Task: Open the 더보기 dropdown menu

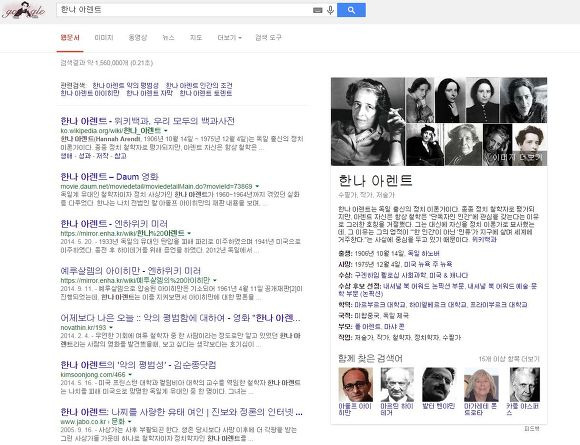Action: click(x=229, y=38)
